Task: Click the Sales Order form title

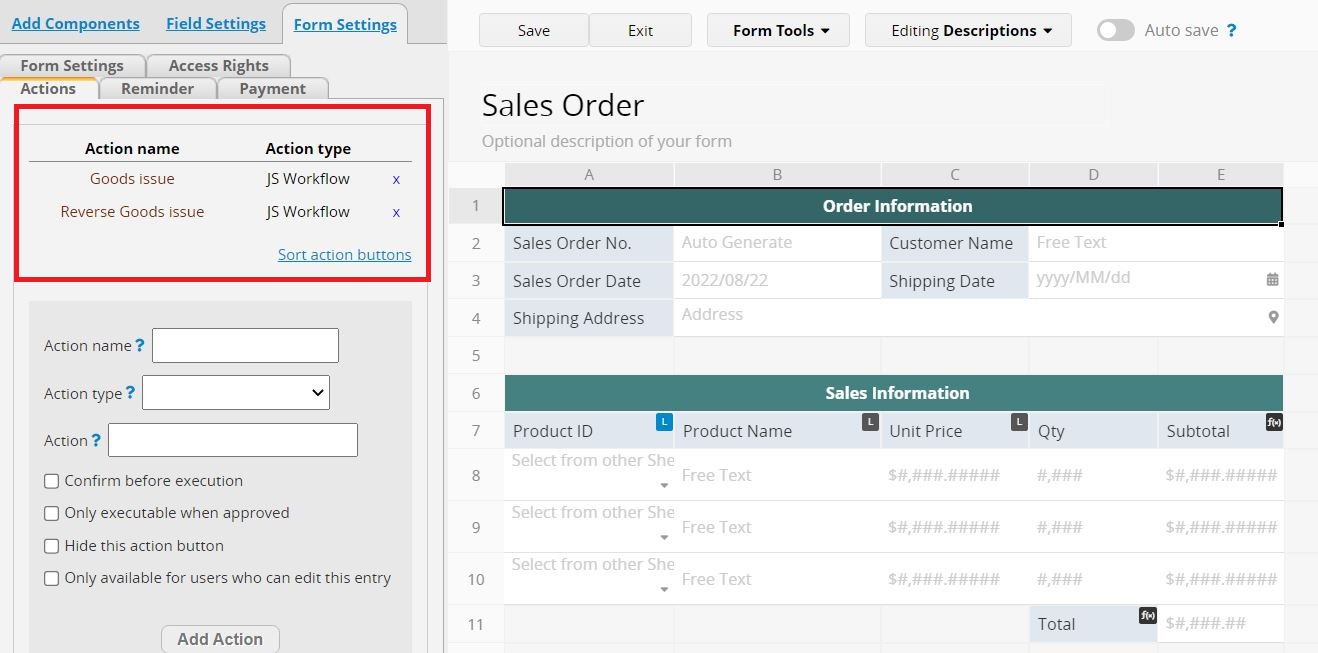Action: (563, 105)
